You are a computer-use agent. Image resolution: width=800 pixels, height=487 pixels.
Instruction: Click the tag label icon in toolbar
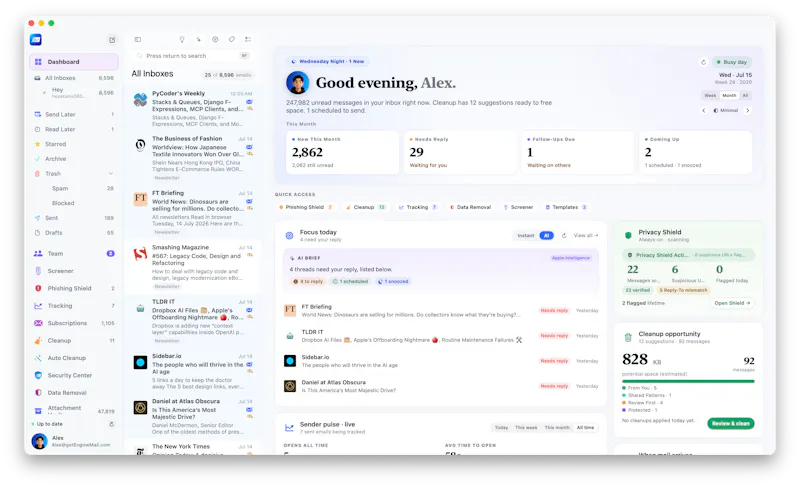(x=232, y=39)
